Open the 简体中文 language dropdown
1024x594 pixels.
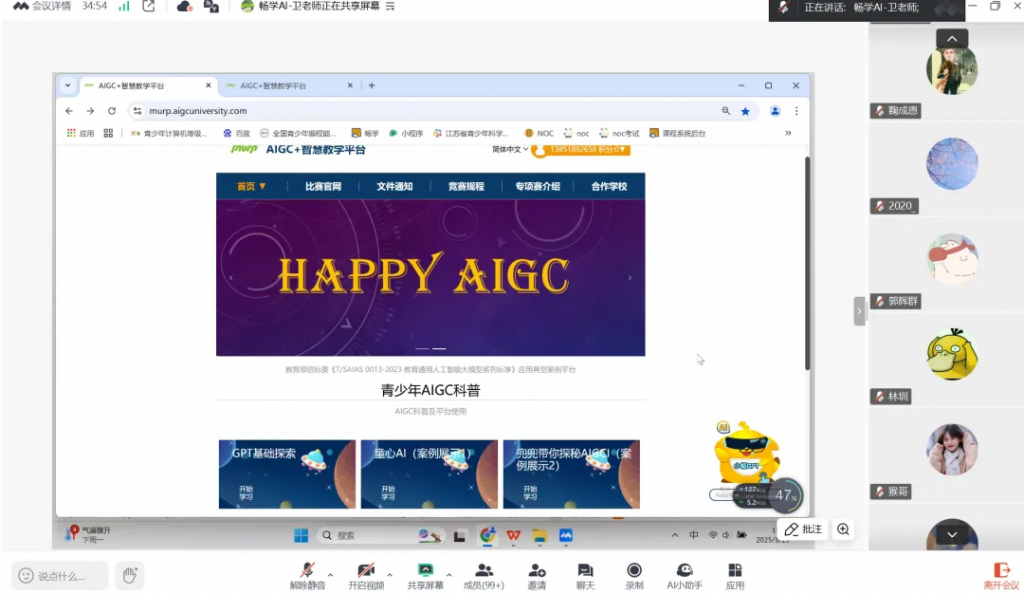pos(510,149)
